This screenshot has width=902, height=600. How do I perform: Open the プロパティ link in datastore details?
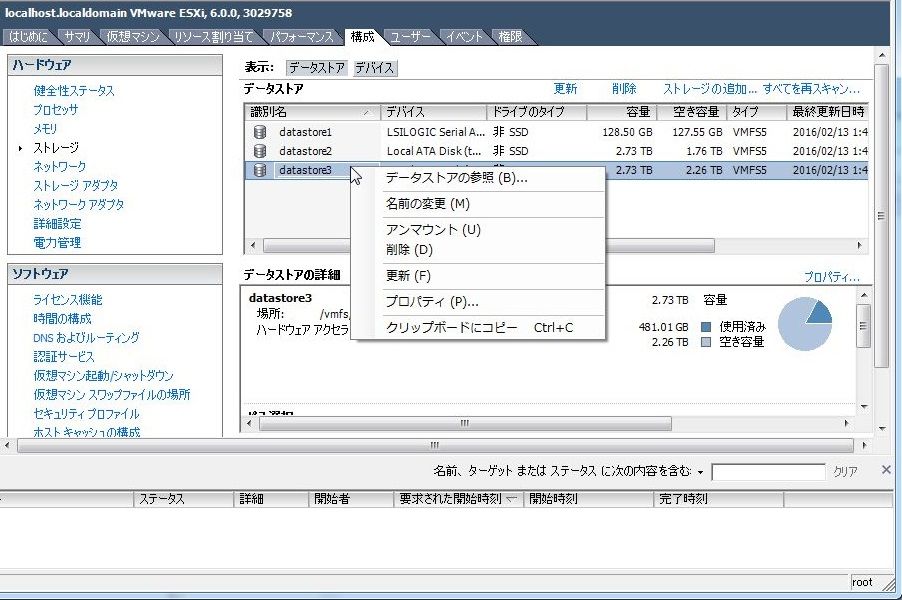[x=832, y=277]
